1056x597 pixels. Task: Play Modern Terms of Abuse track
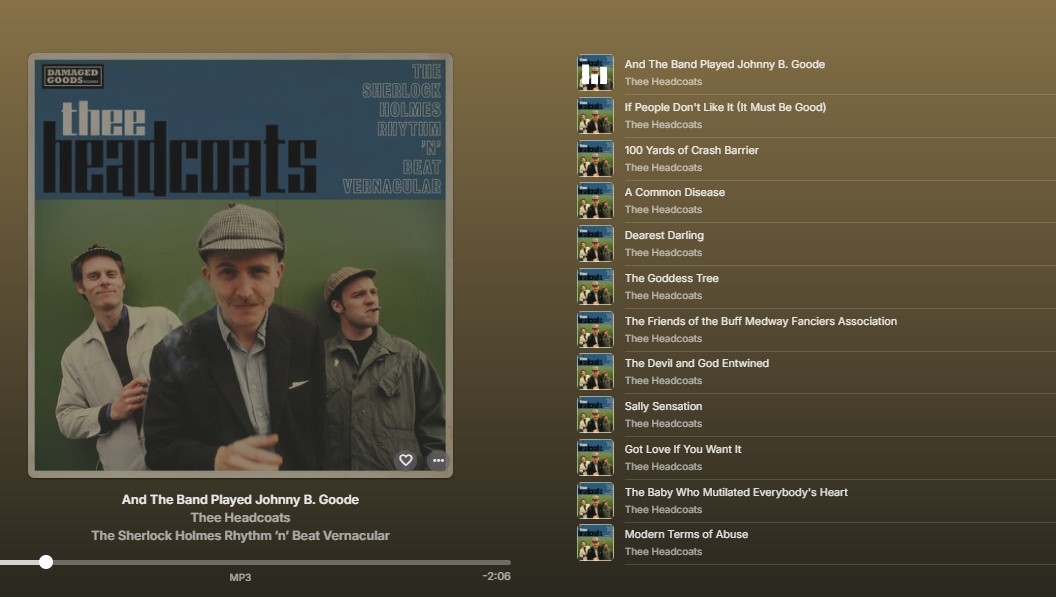[x=686, y=534]
